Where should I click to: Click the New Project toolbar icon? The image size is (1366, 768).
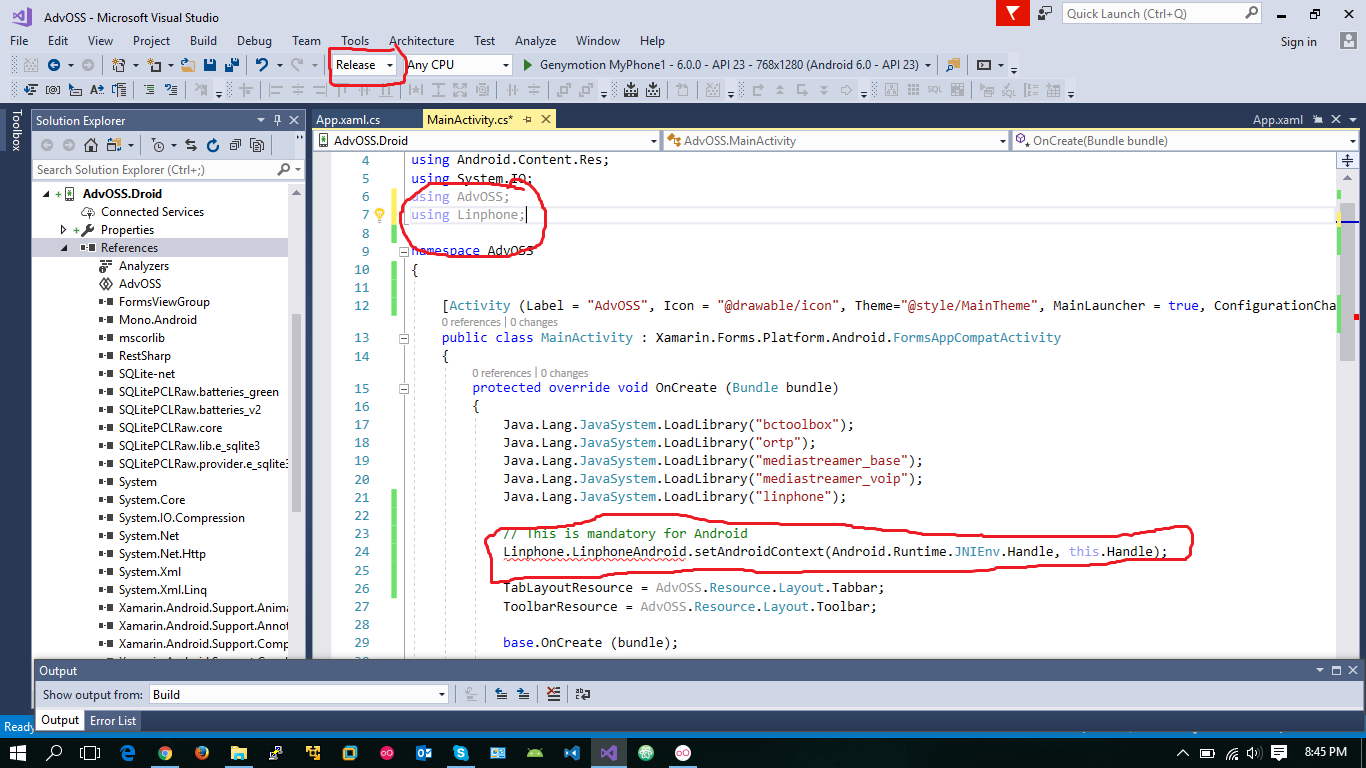point(119,65)
